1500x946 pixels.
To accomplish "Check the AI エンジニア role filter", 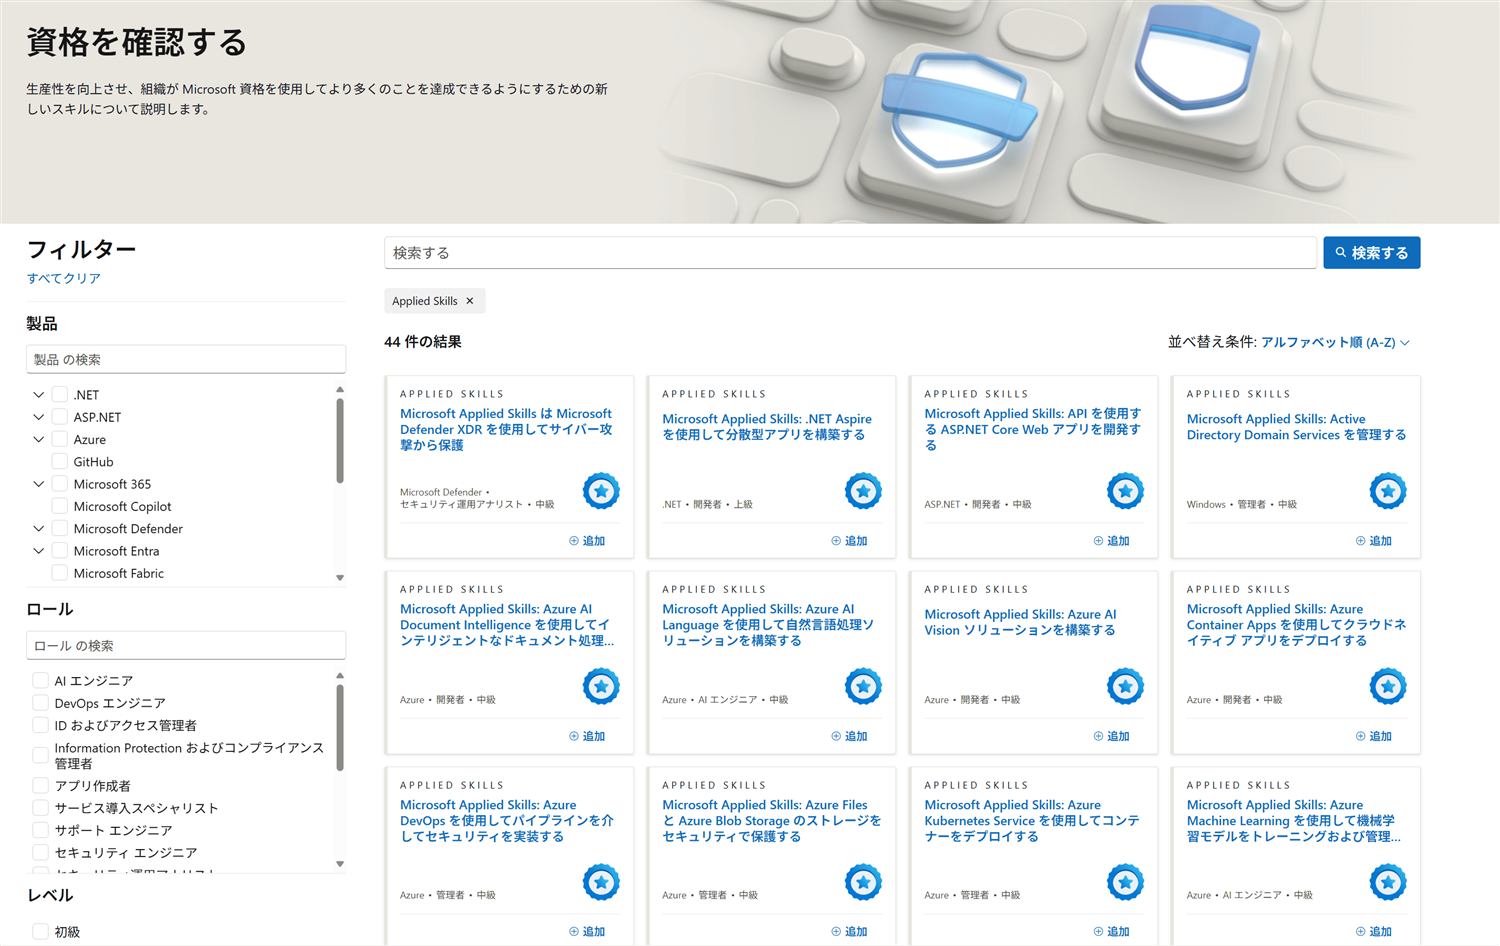I will click(41, 681).
